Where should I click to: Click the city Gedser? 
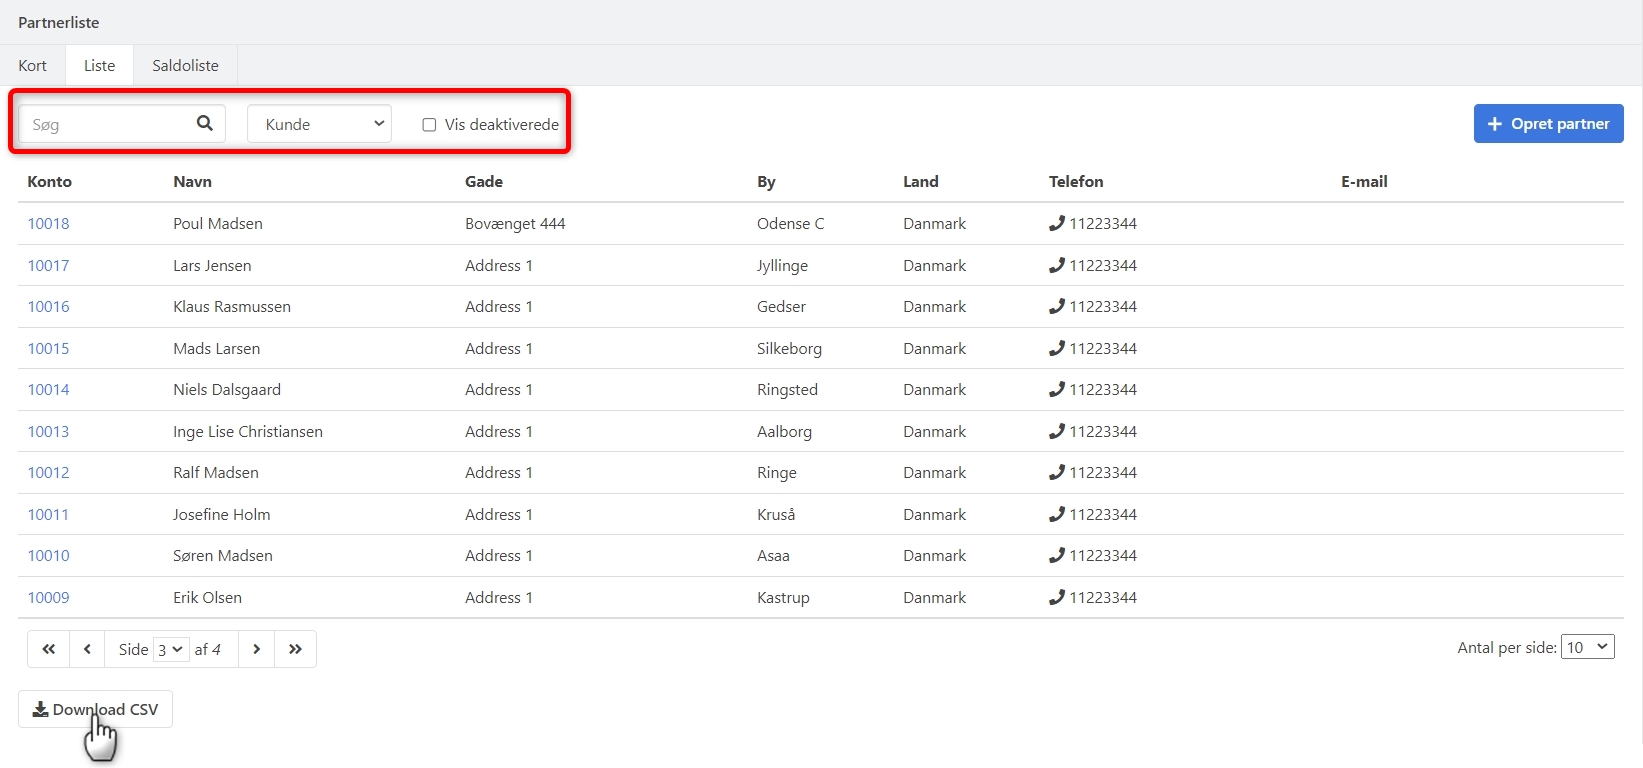coord(781,306)
